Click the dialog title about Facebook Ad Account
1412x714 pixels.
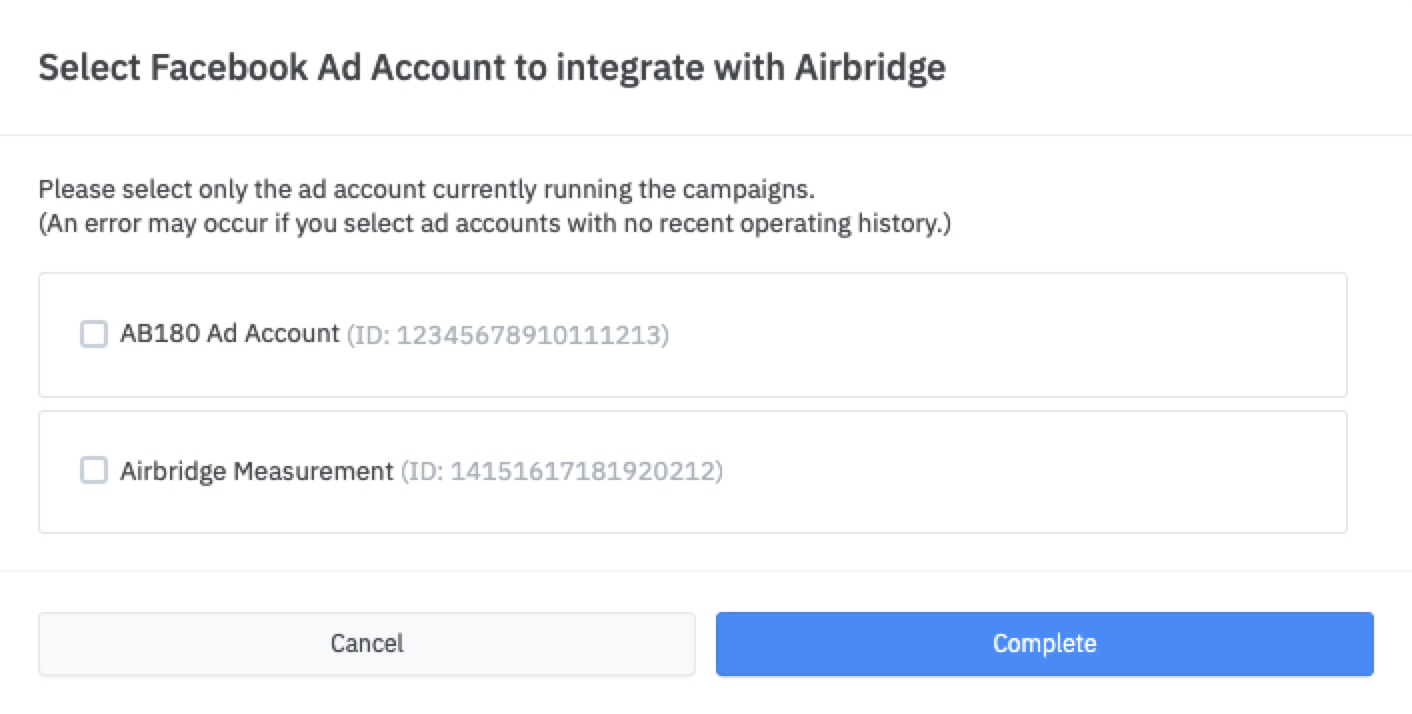(491, 68)
